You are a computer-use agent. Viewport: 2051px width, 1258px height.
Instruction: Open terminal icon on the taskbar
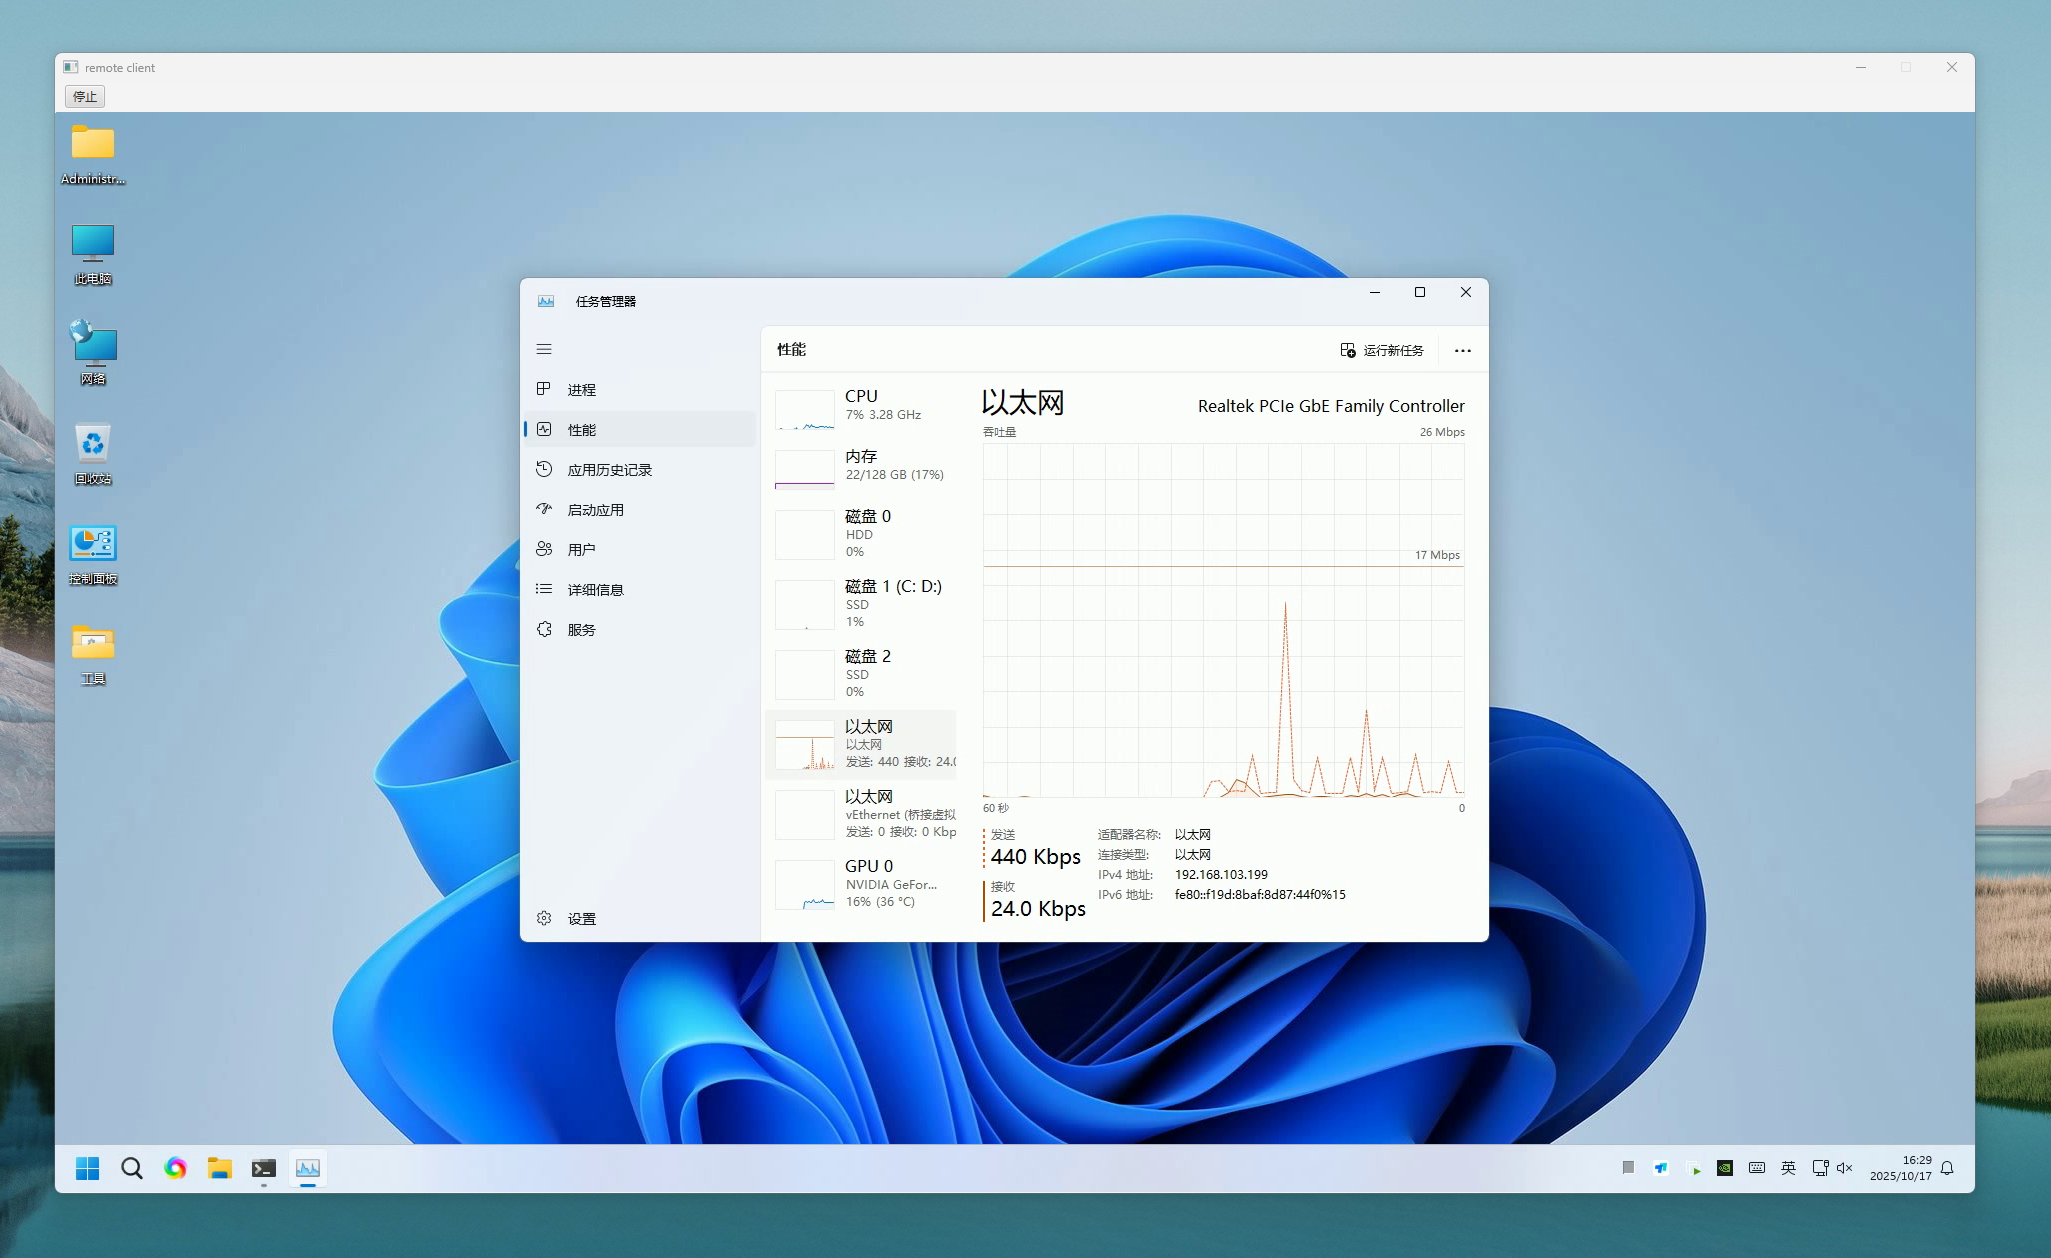pyautogui.click(x=264, y=1168)
